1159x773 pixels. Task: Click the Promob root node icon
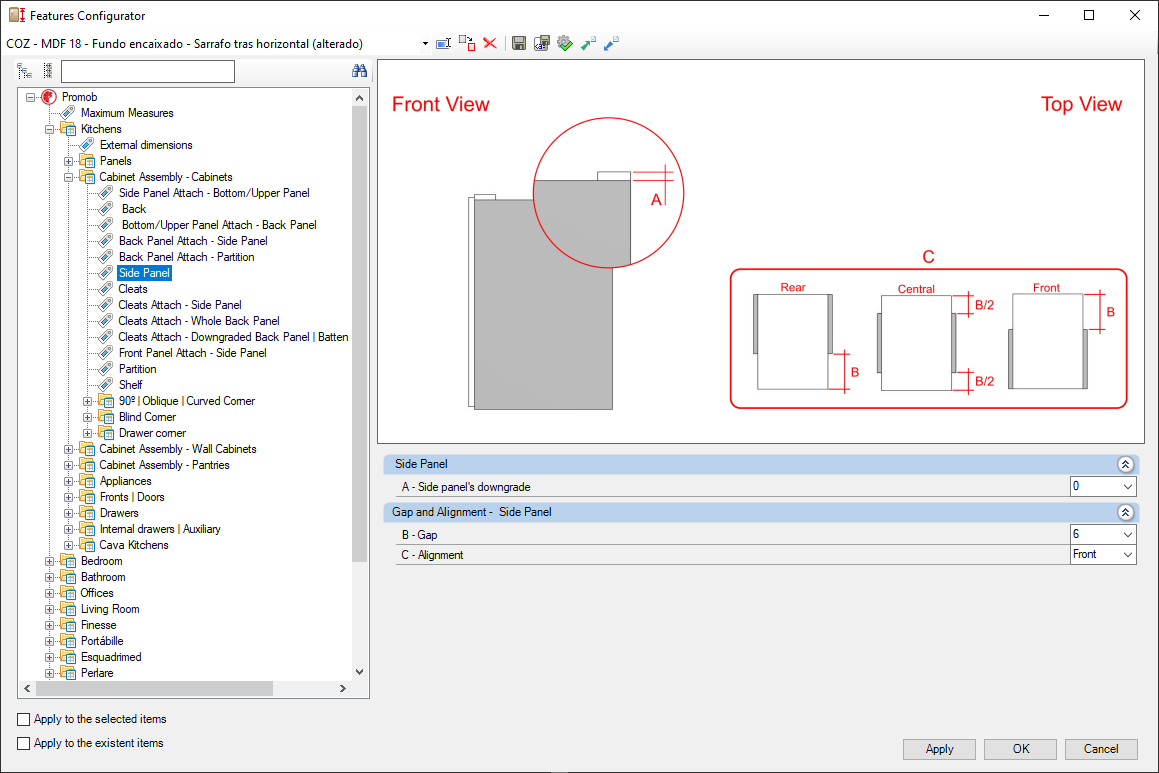pos(49,97)
